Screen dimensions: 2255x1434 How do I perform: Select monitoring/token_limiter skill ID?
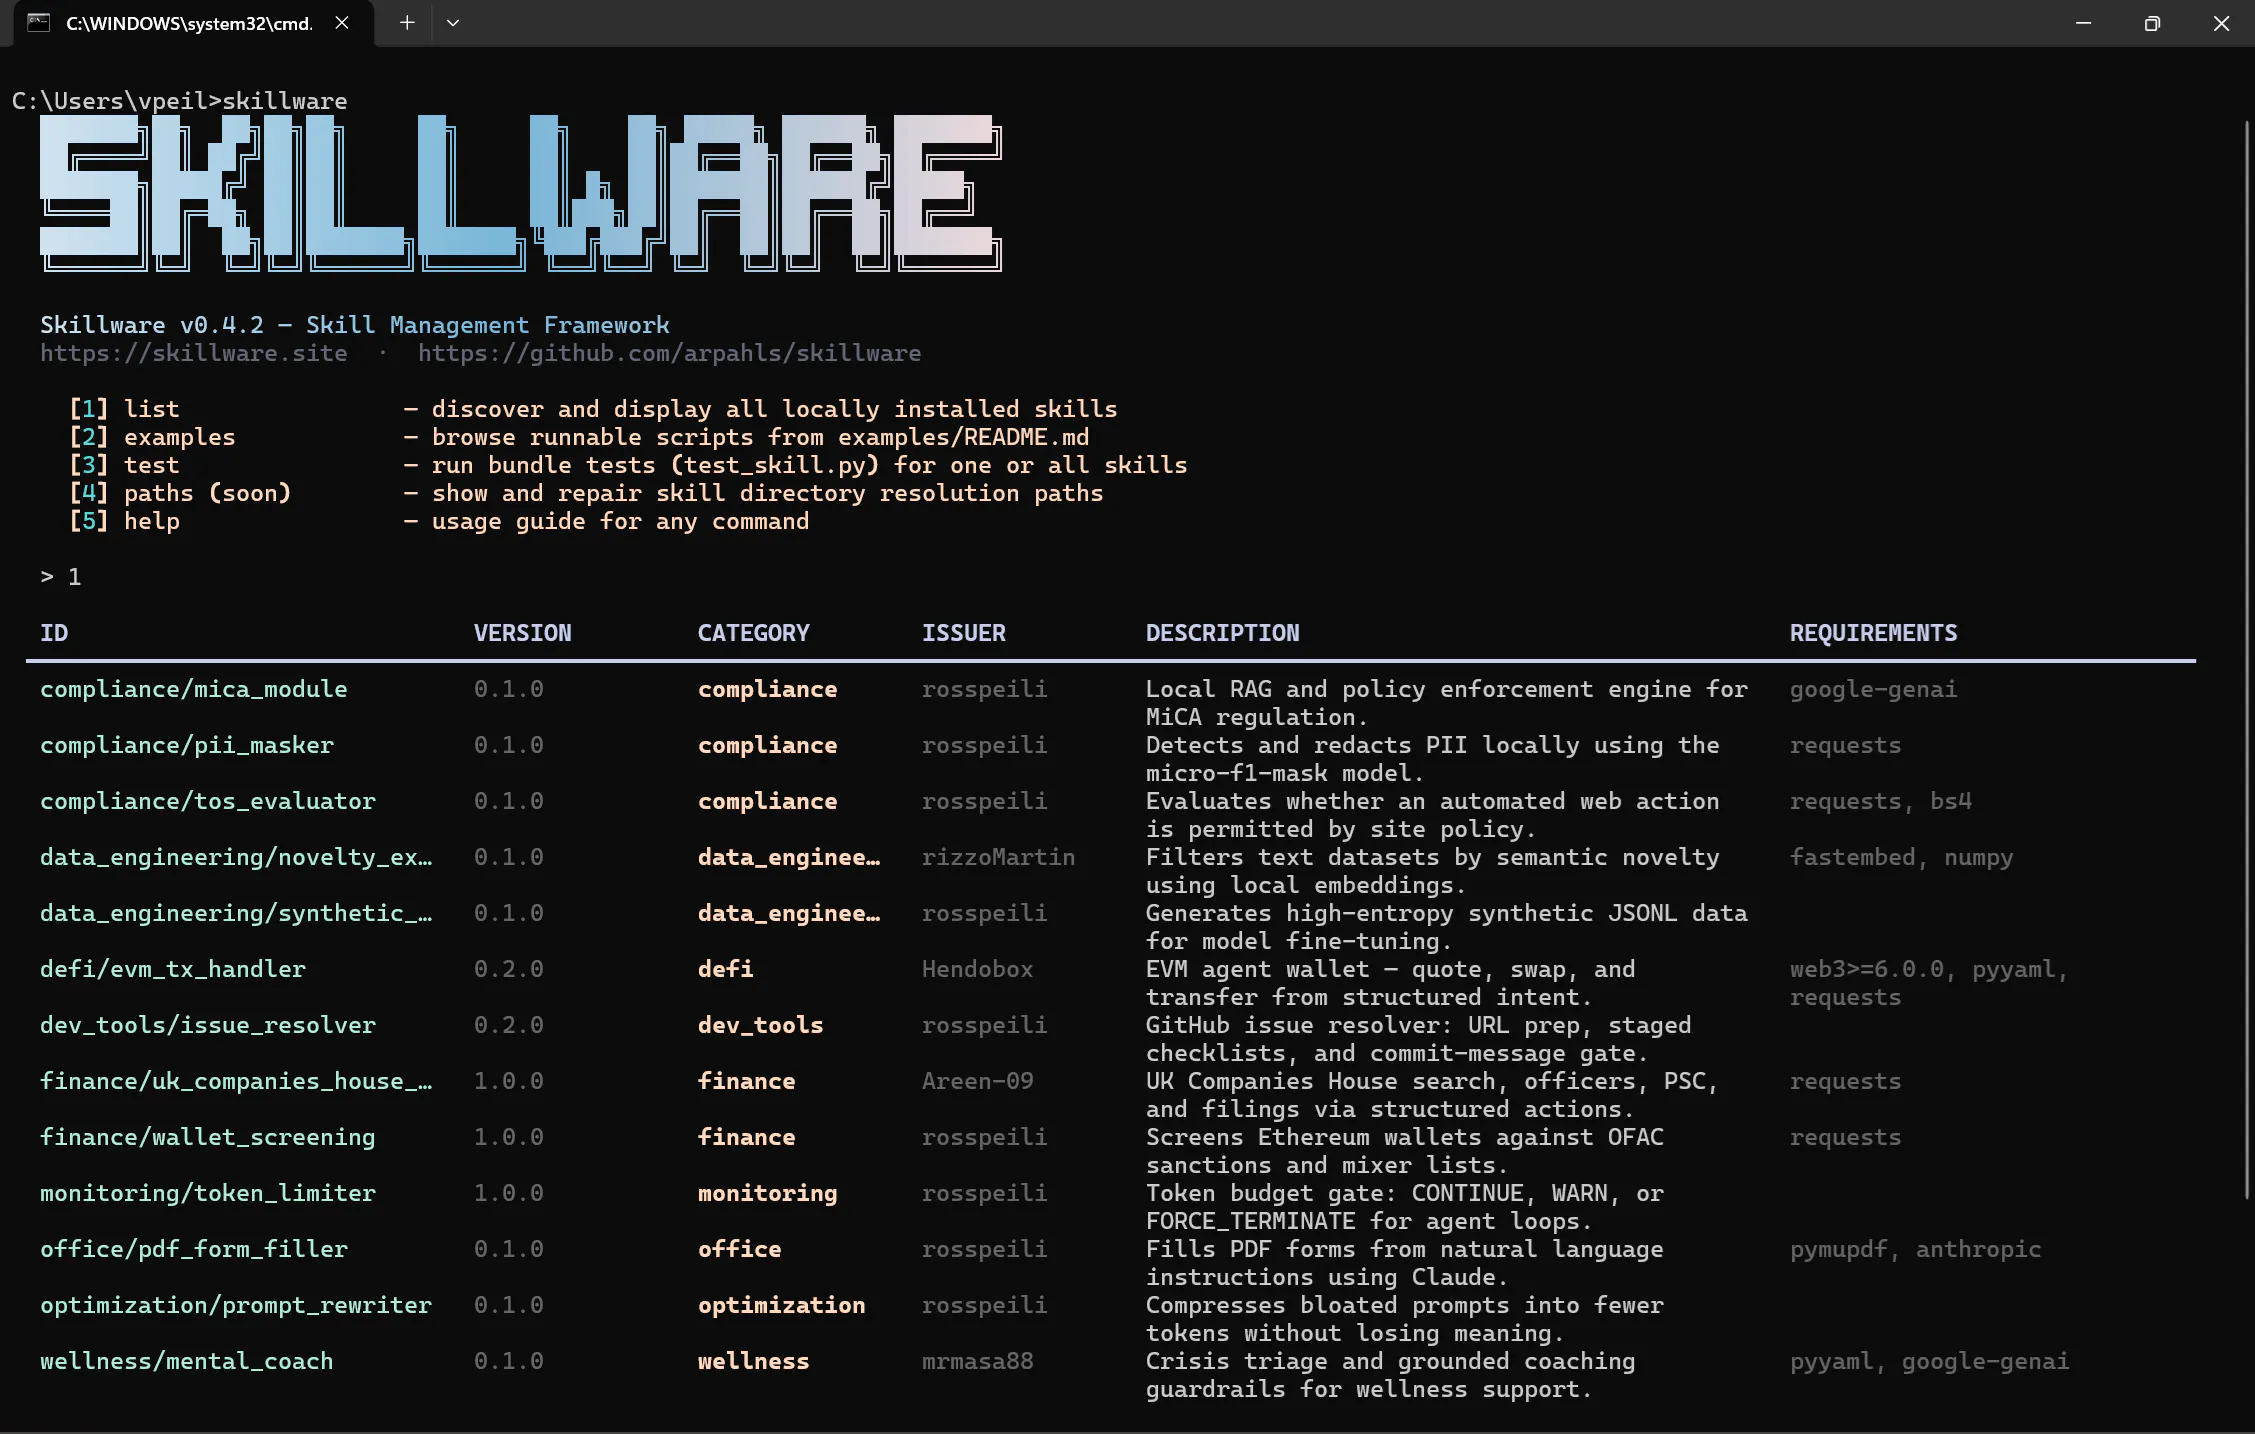(208, 1193)
